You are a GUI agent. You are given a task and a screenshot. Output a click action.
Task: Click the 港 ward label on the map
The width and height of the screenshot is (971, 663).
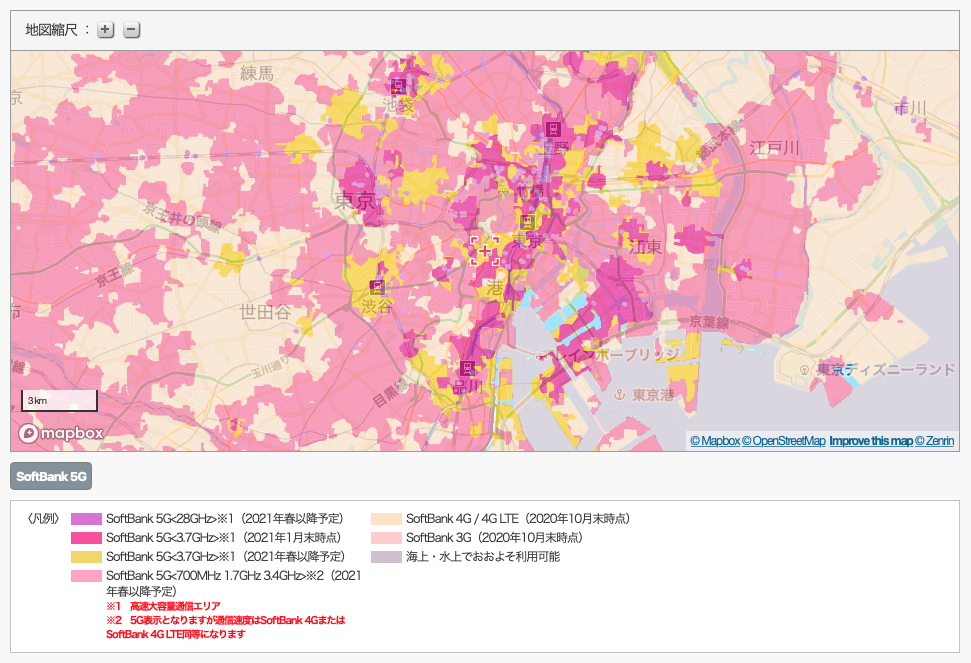click(x=495, y=288)
